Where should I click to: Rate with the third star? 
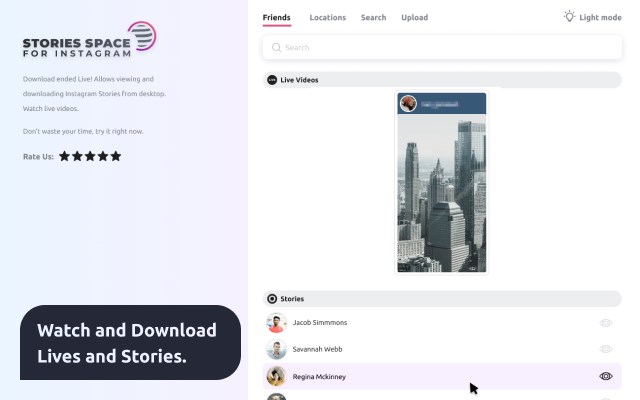click(x=90, y=156)
